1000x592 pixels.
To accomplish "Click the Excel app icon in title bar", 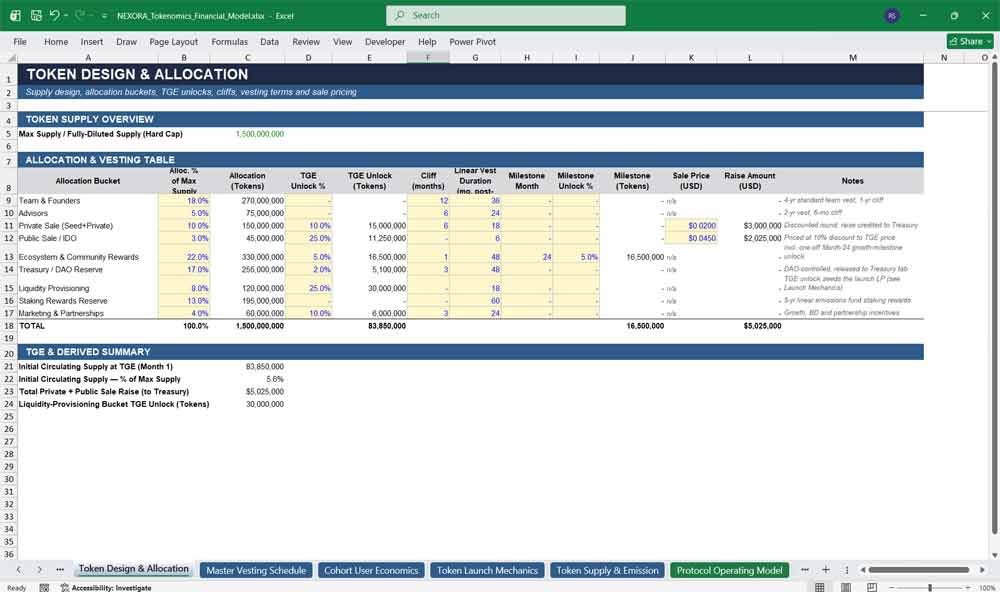I will click(15, 15).
